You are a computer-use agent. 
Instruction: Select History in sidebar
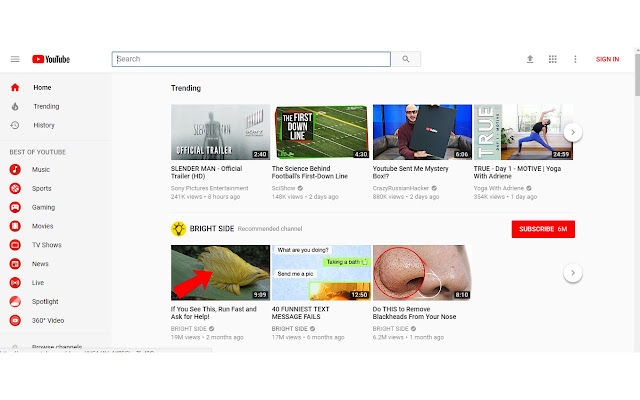[x=44, y=125]
